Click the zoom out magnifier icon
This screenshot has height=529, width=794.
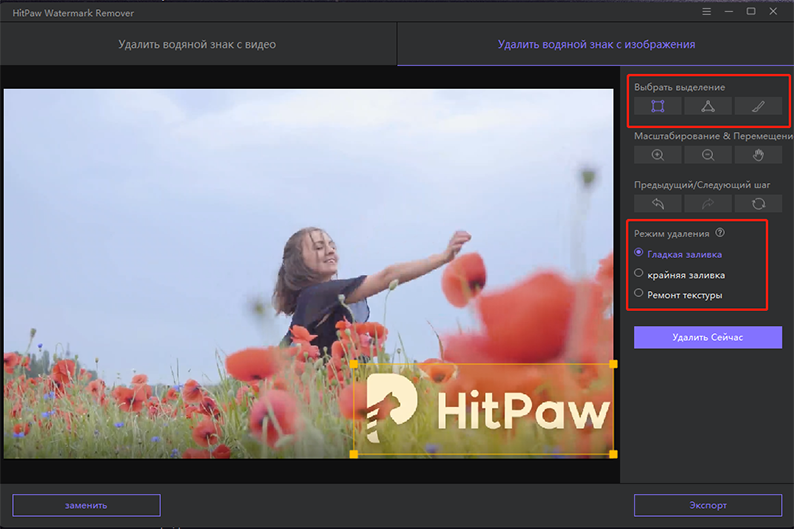(708, 155)
